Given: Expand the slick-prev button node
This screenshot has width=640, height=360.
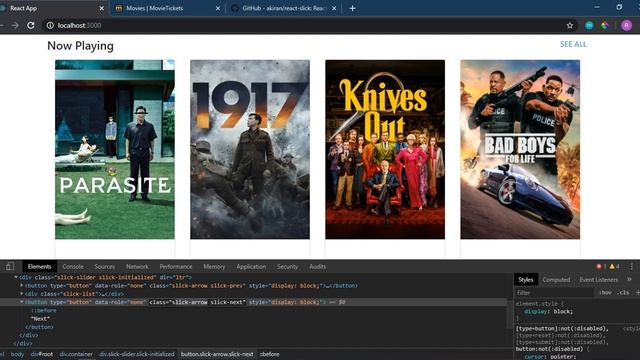Looking at the screenshot, I should pyautogui.click(x=22, y=286).
